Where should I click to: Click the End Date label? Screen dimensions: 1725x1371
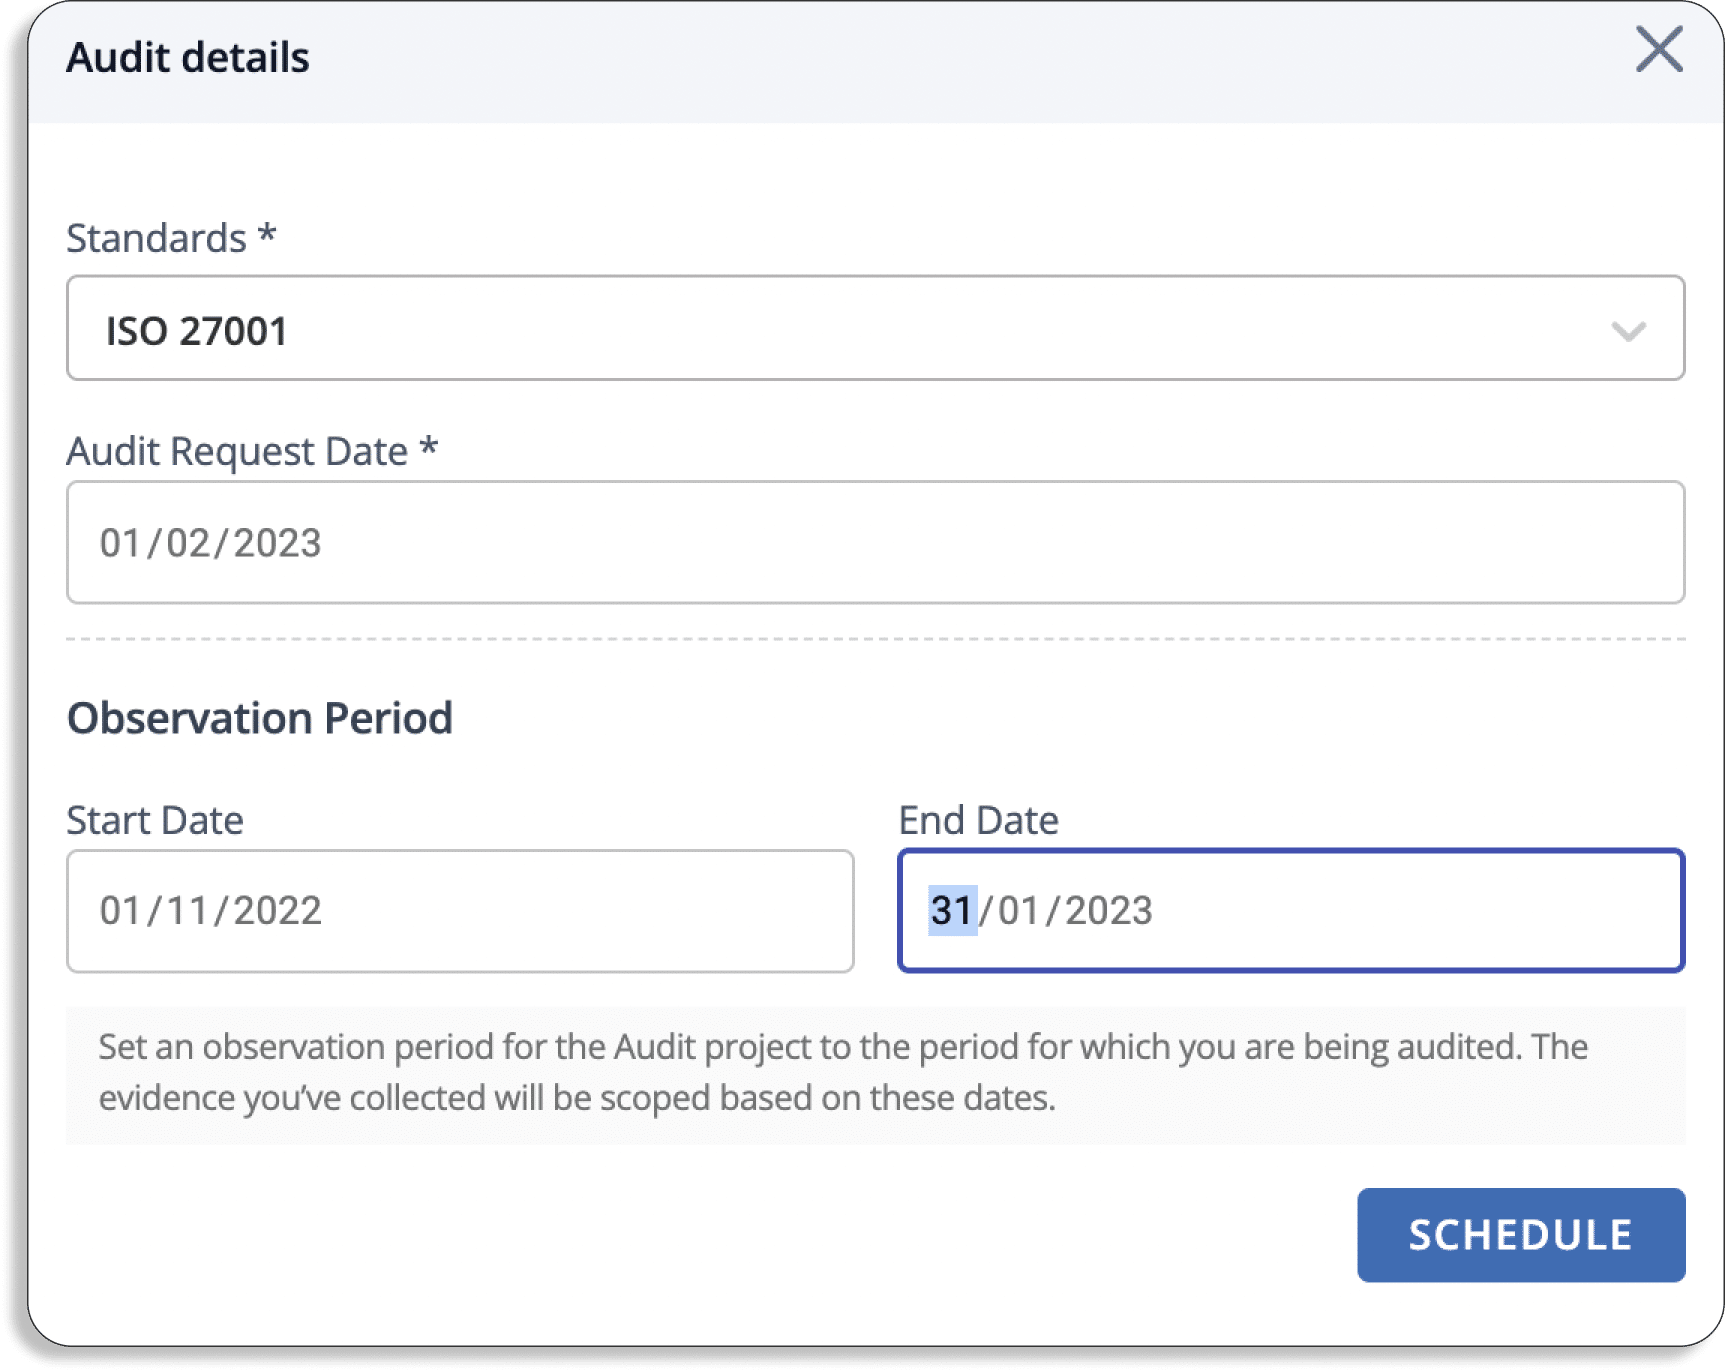tap(978, 820)
